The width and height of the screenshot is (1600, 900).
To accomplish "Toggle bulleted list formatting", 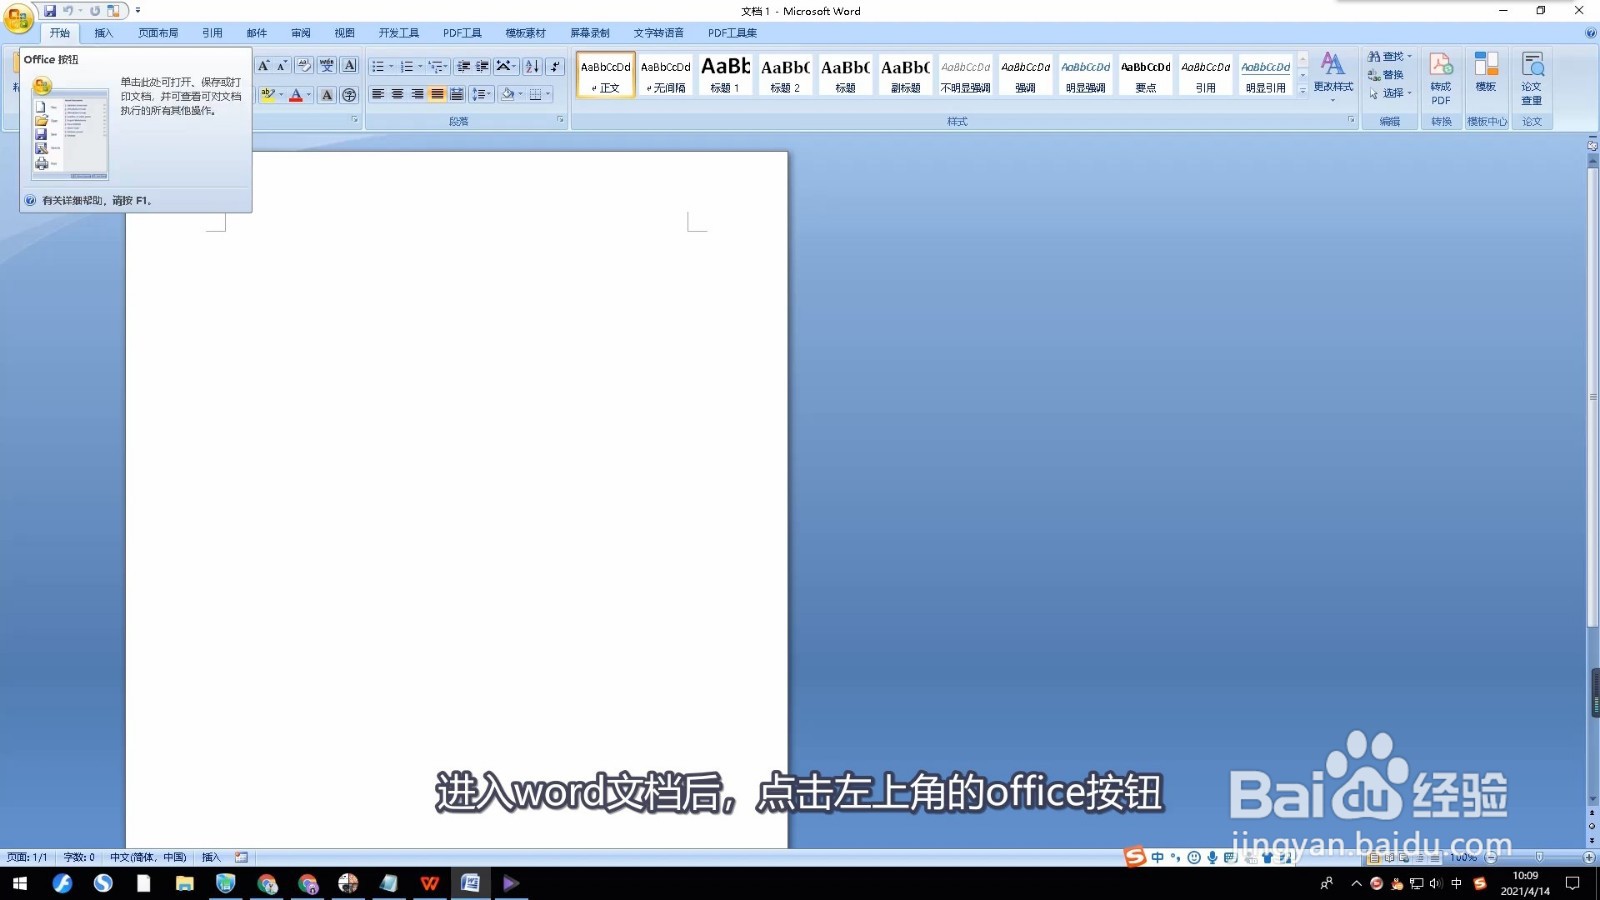I will (378, 66).
